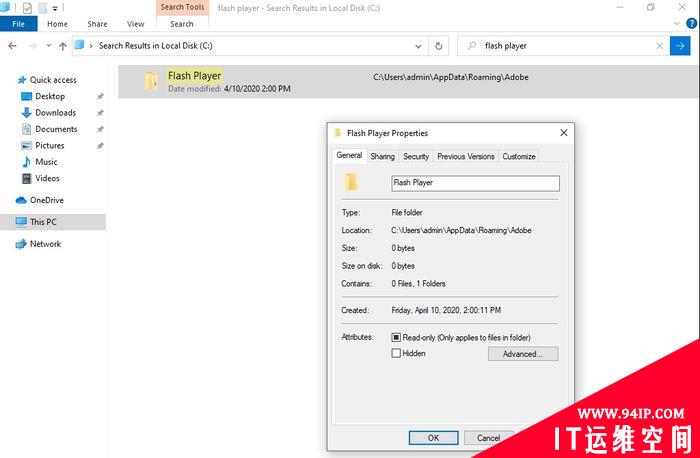Click the large folder icon in Properties
Image resolution: width=700 pixels, height=458 pixels.
click(351, 182)
